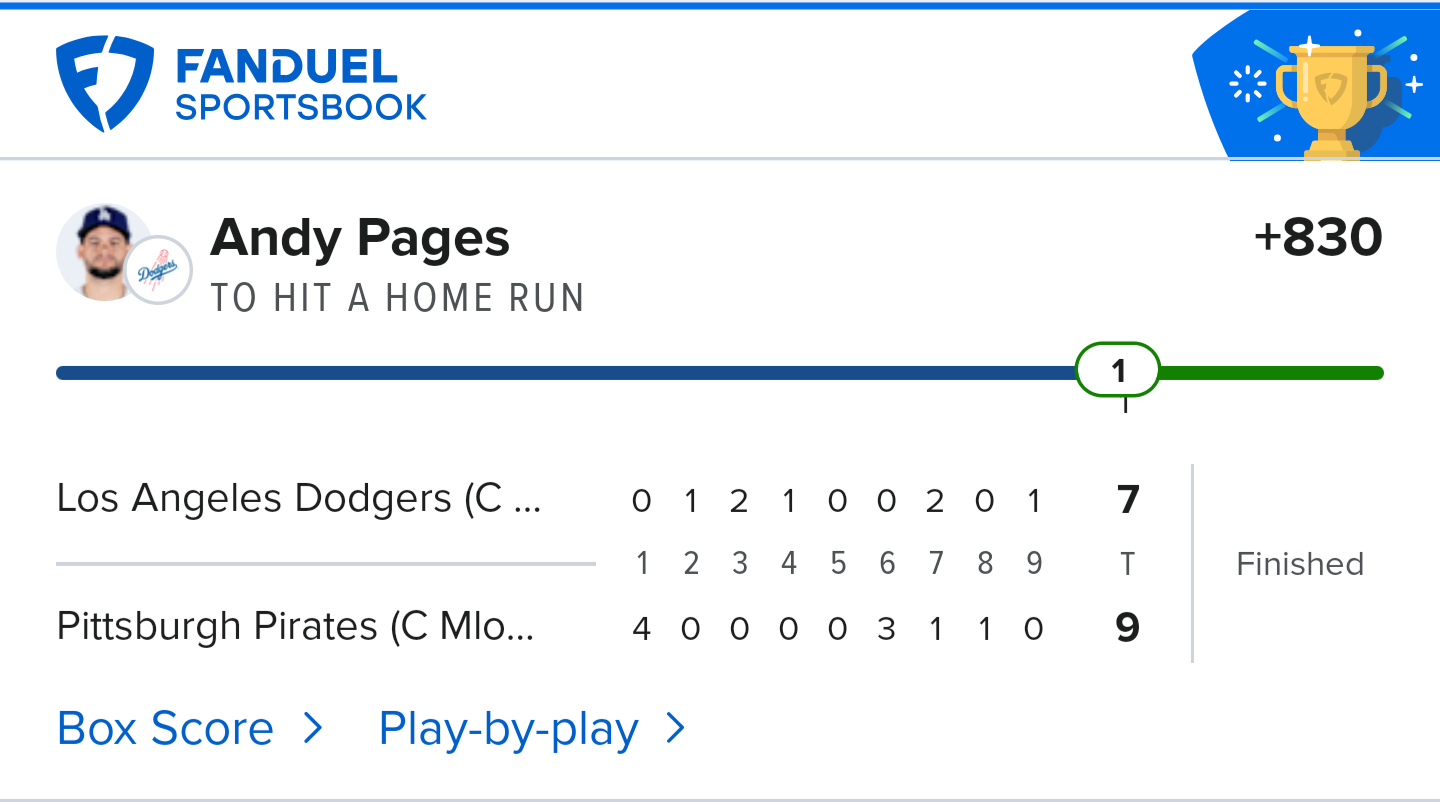
Task: Click the Pirates total score 9
Action: (1128, 628)
